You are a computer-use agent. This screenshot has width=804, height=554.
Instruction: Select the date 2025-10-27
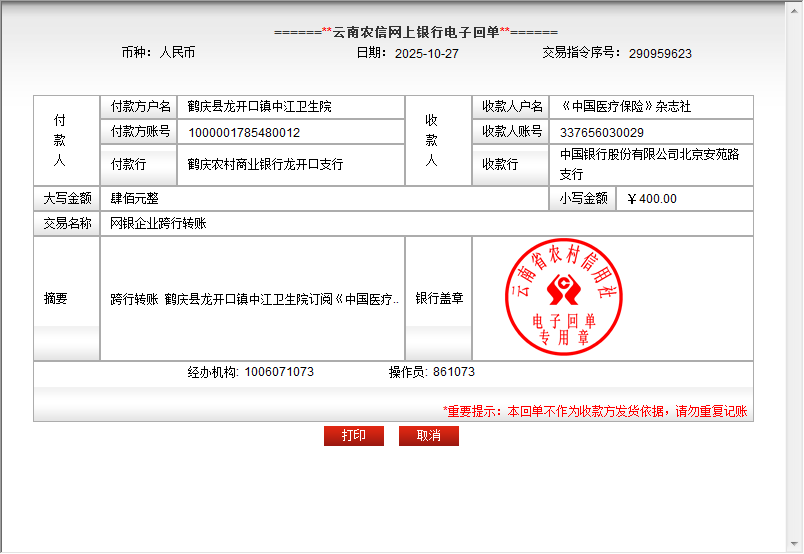pos(427,54)
